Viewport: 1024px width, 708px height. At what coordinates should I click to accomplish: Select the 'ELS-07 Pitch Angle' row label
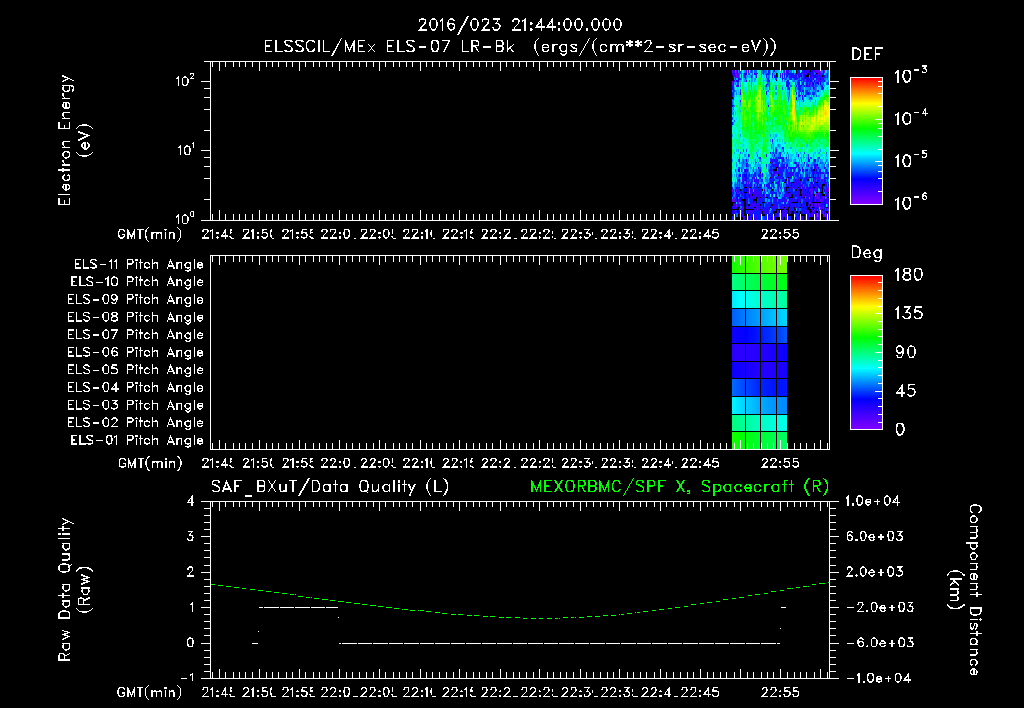tap(135, 334)
